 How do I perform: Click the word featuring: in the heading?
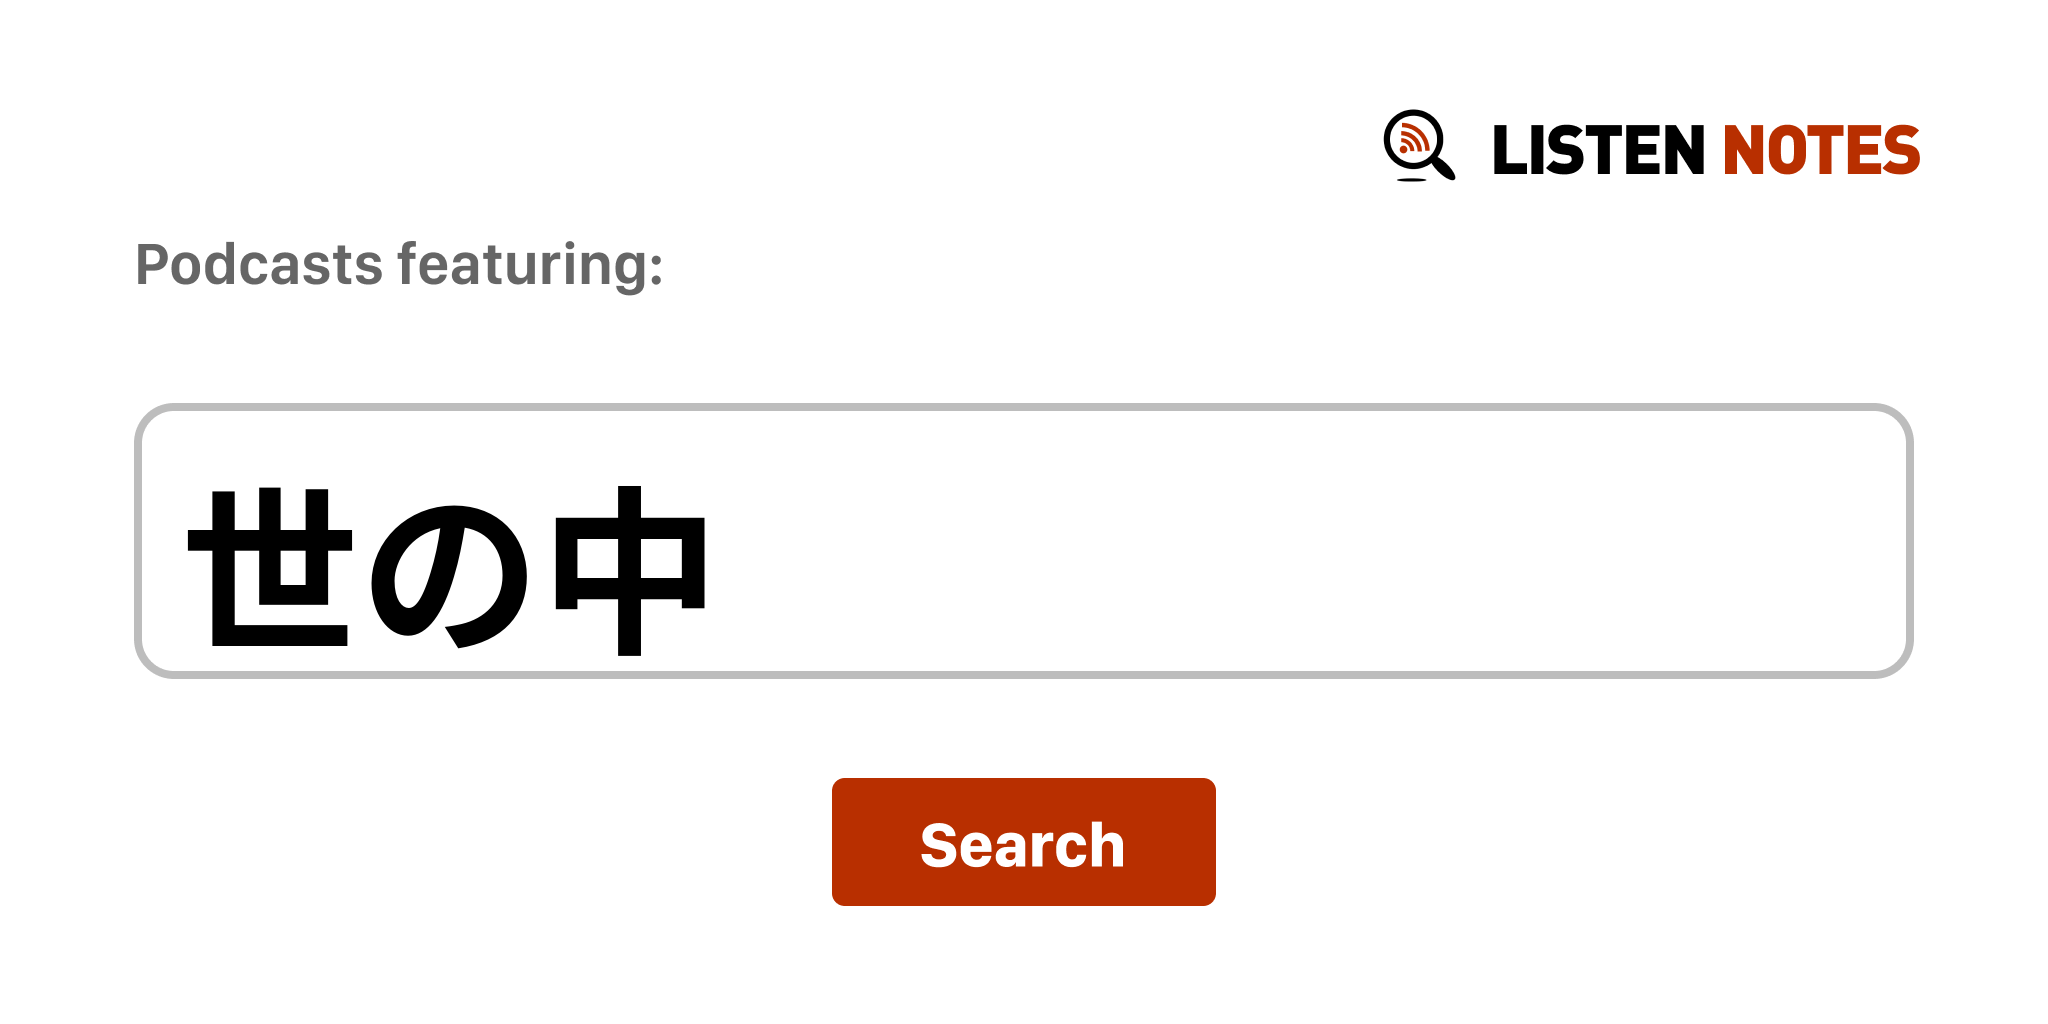tap(530, 266)
